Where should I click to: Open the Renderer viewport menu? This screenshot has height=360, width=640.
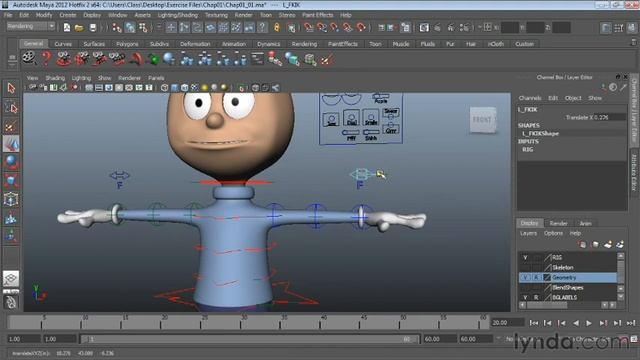[x=129, y=78]
